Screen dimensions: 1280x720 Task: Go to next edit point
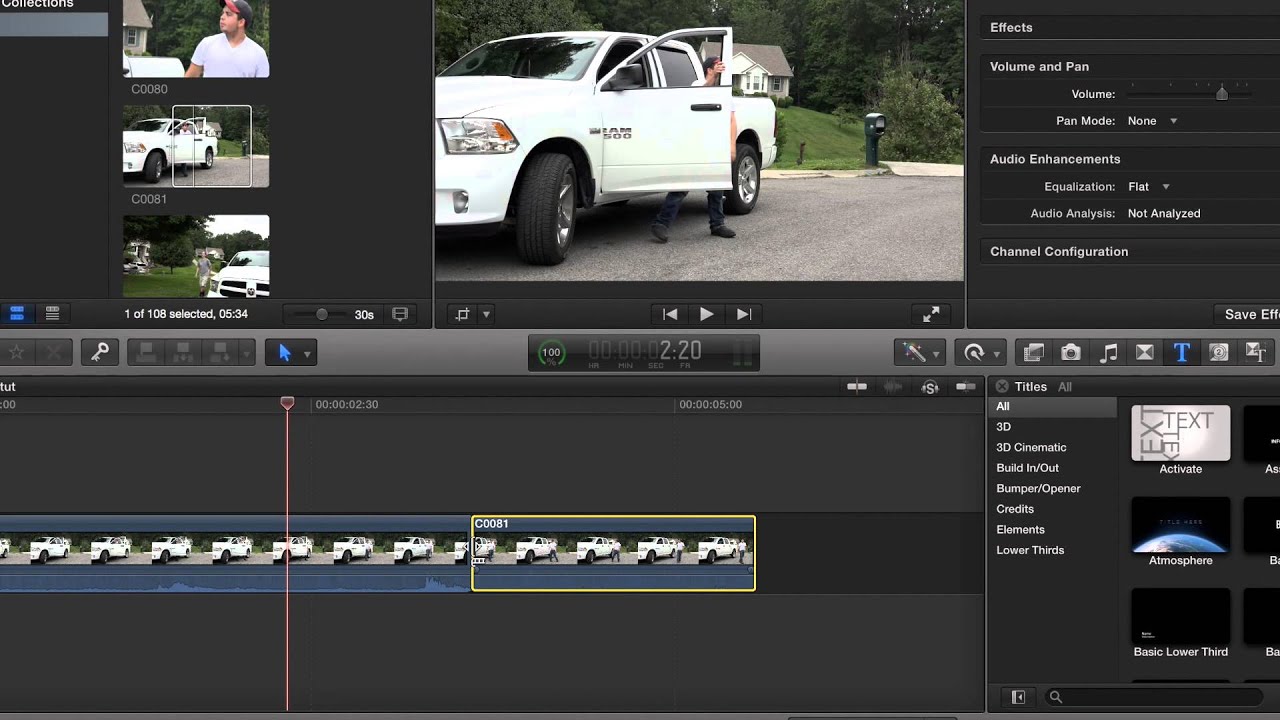744,314
